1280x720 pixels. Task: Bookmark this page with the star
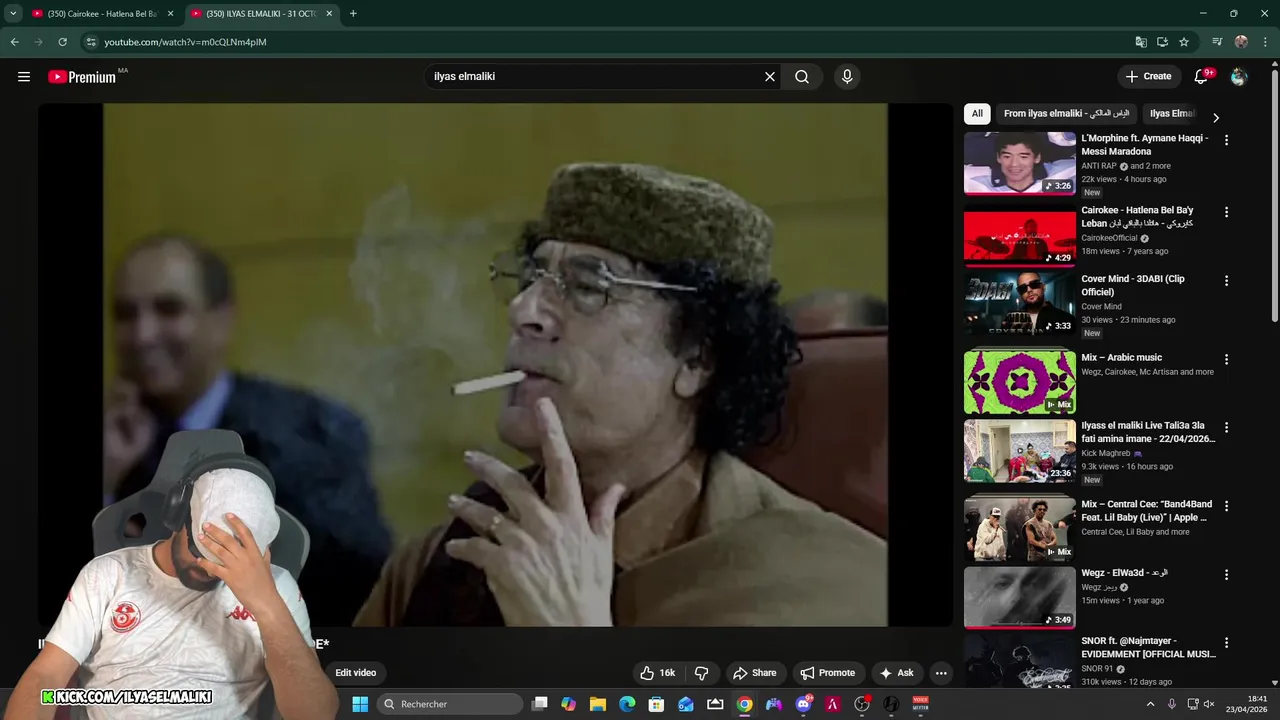pyautogui.click(x=1184, y=42)
